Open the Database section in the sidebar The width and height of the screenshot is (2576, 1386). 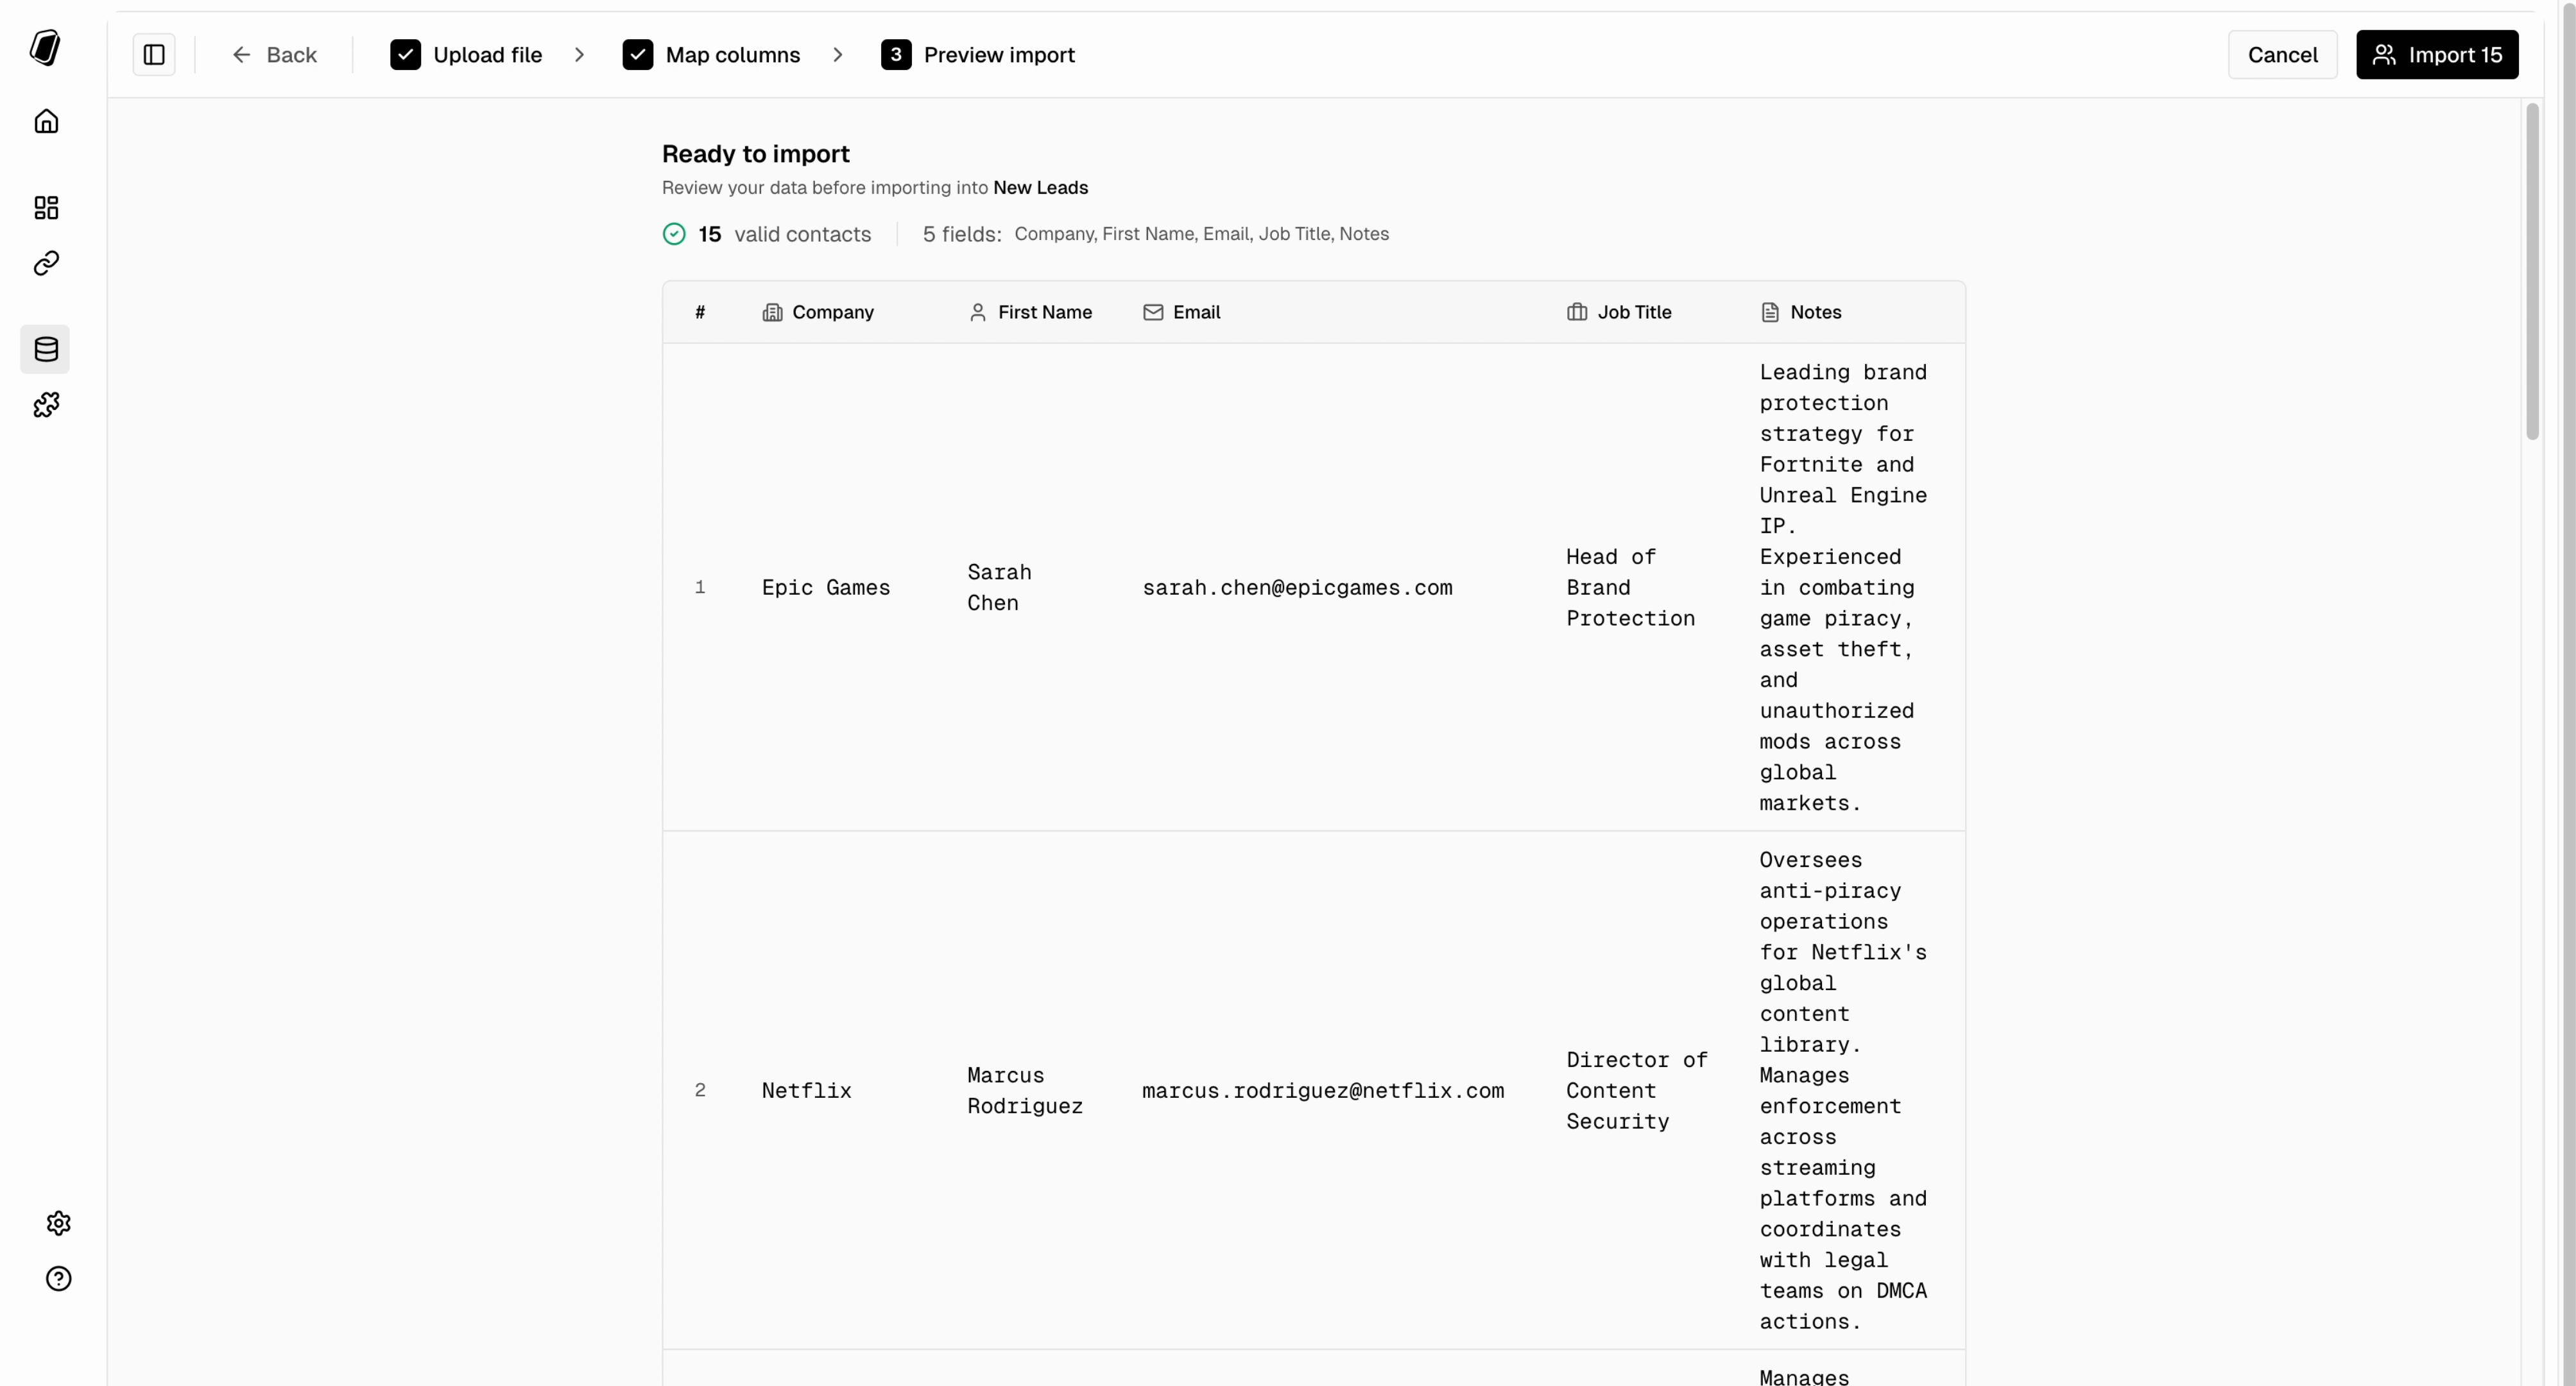(x=46, y=349)
